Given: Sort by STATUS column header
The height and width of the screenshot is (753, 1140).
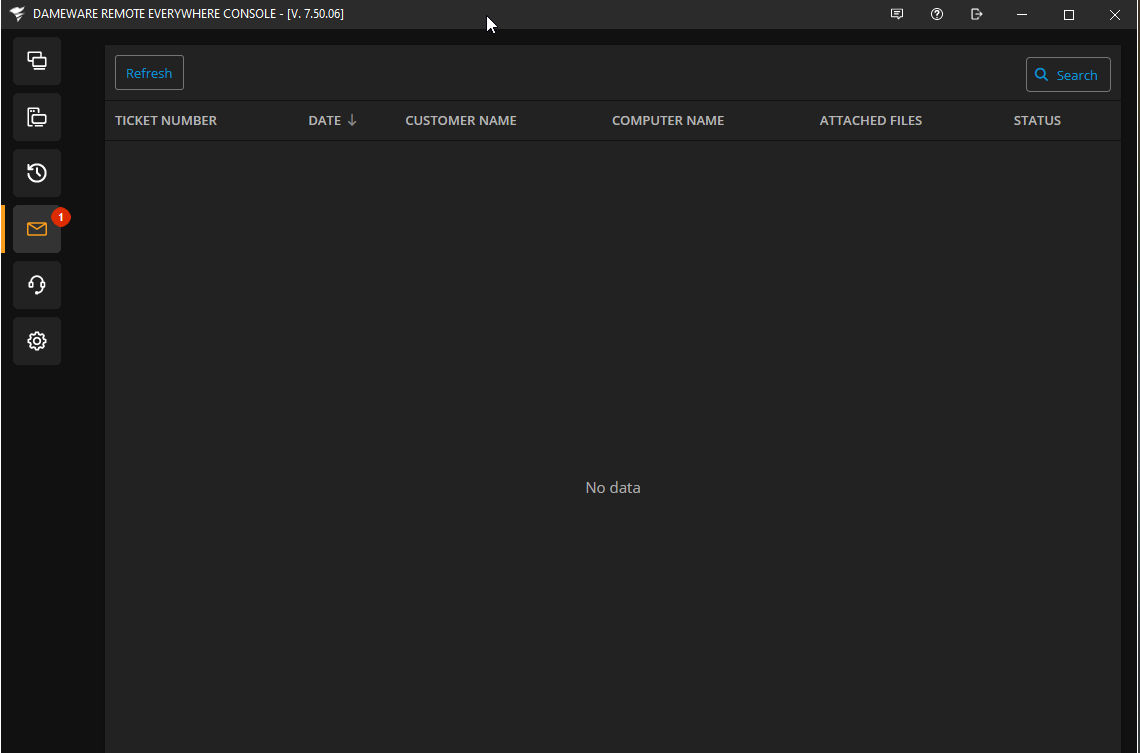Looking at the screenshot, I should tap(1037, 121).
